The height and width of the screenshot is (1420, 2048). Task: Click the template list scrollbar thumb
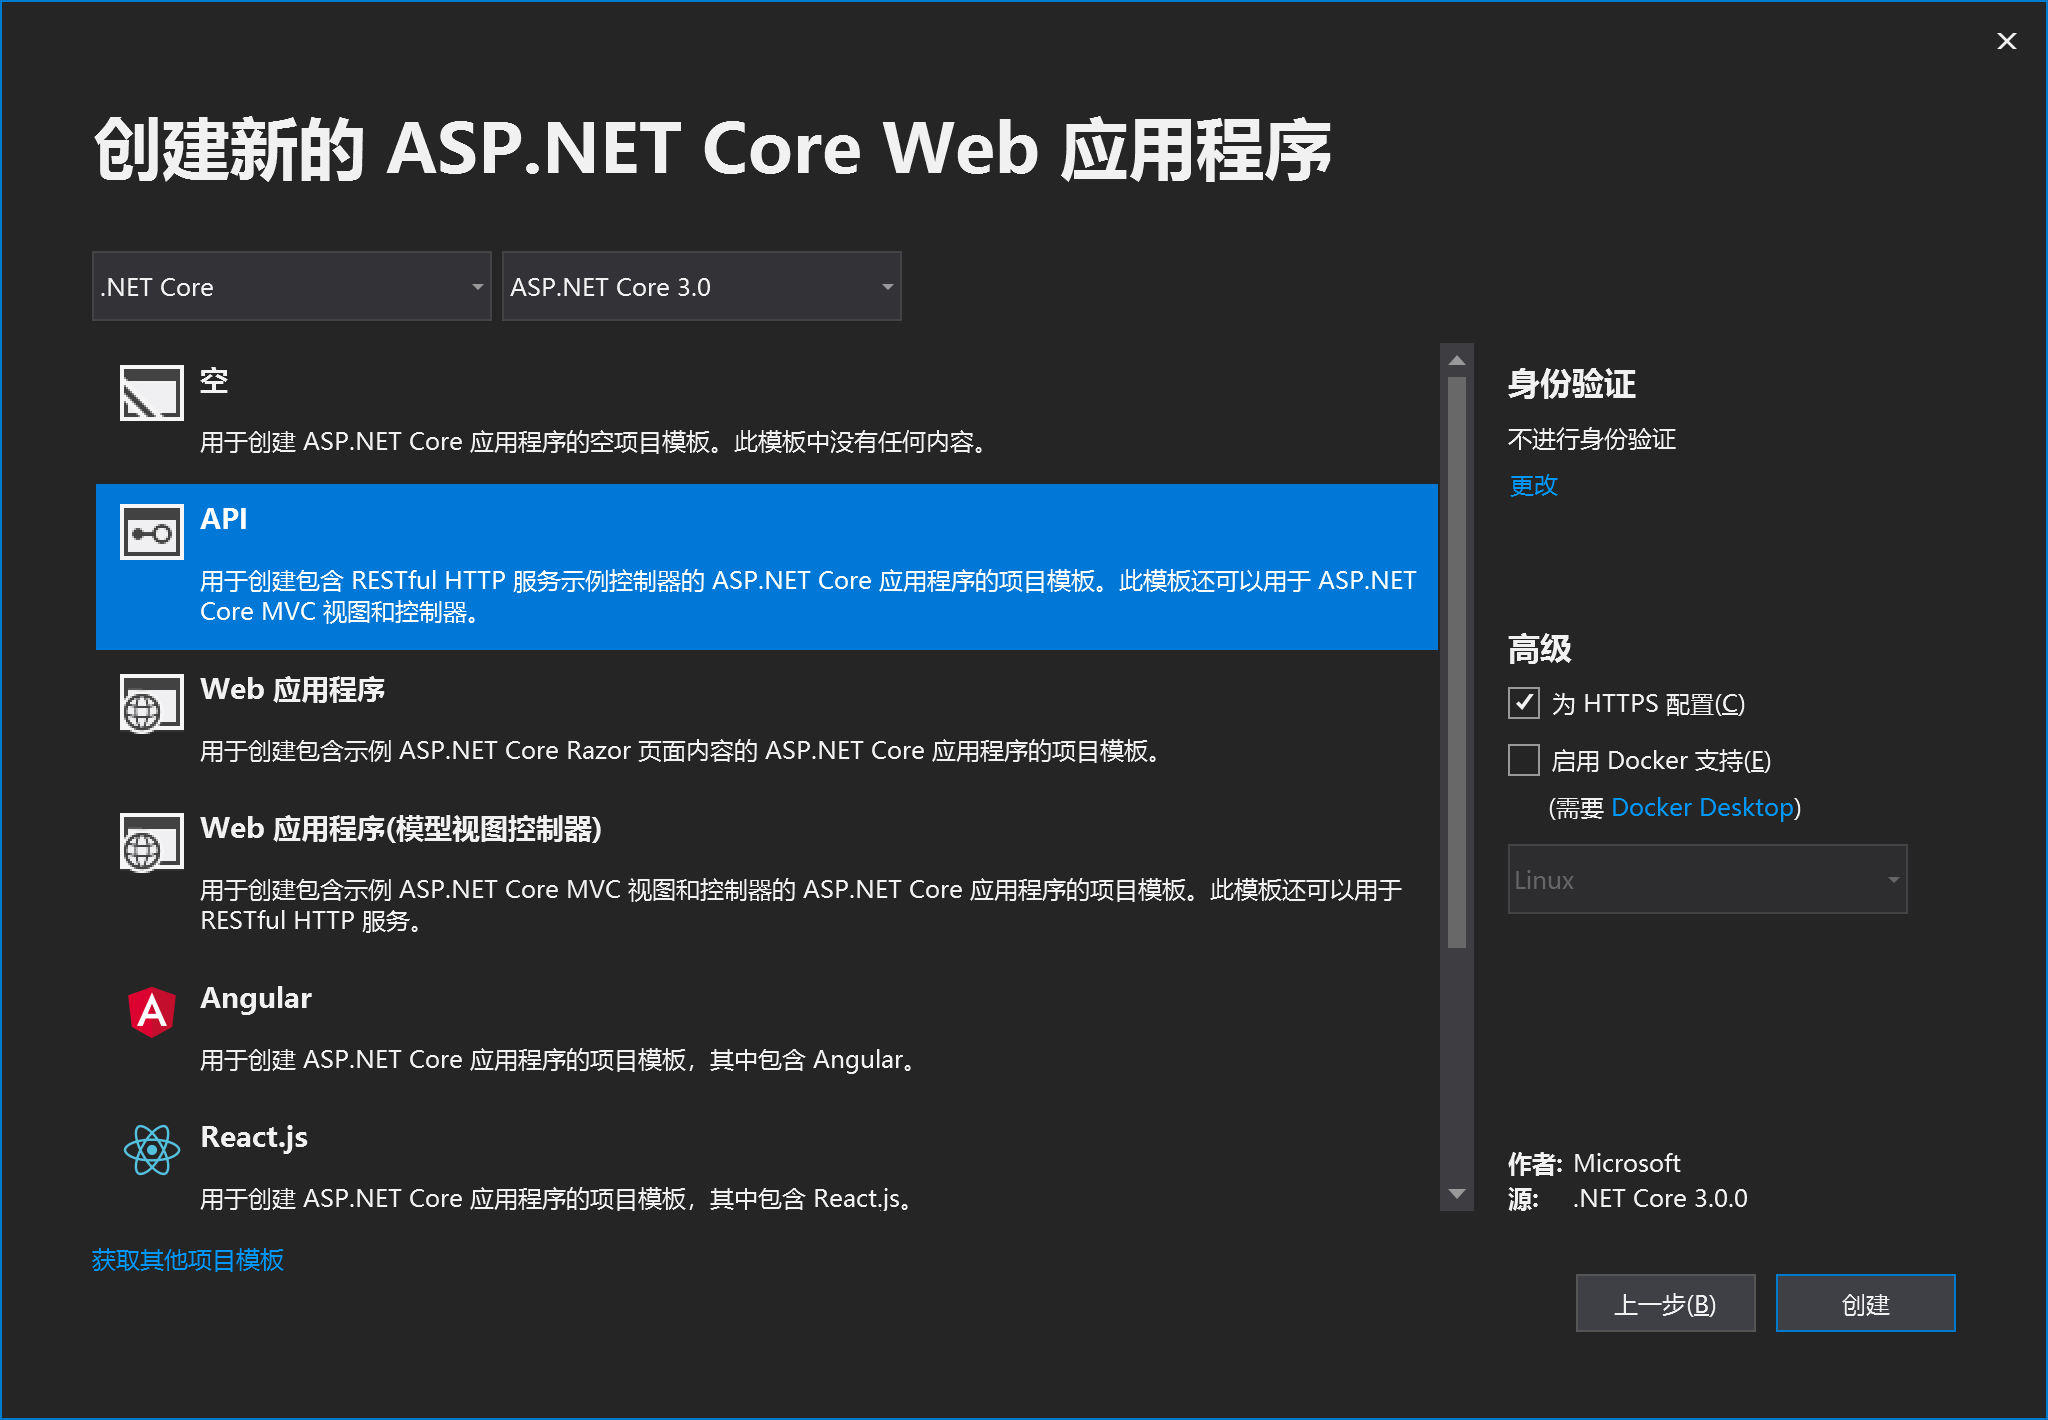[x=1457, y=660]
